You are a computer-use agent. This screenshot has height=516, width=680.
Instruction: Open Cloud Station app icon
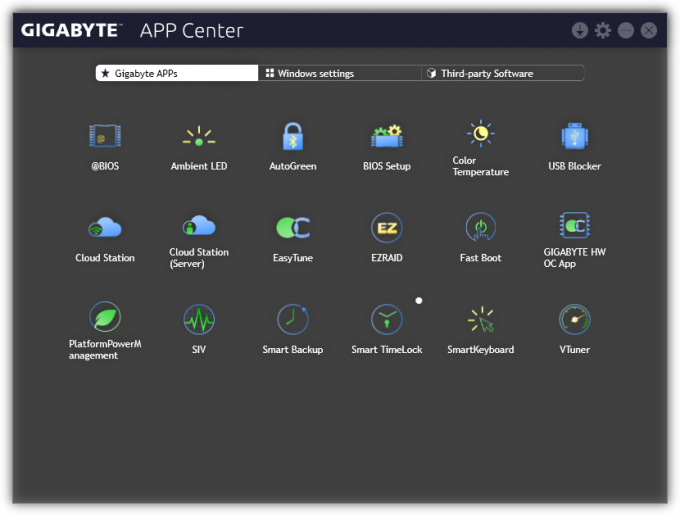[105, 227]
